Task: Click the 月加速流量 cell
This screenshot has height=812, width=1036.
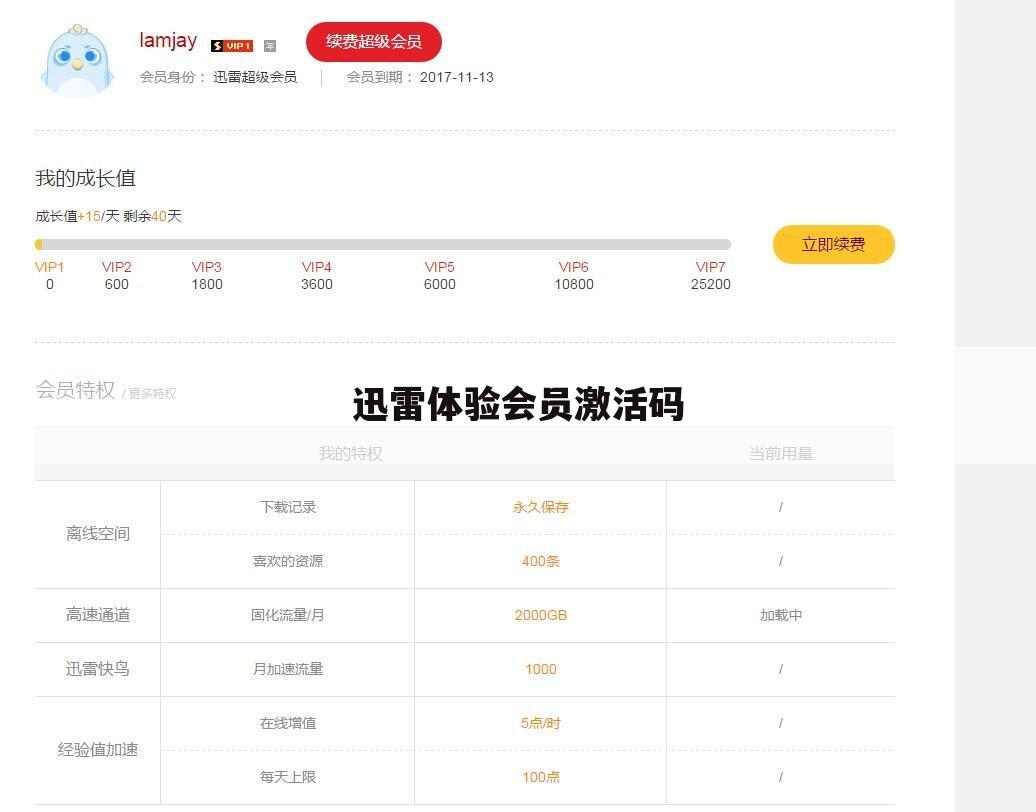Action: [x=287, y=669]
